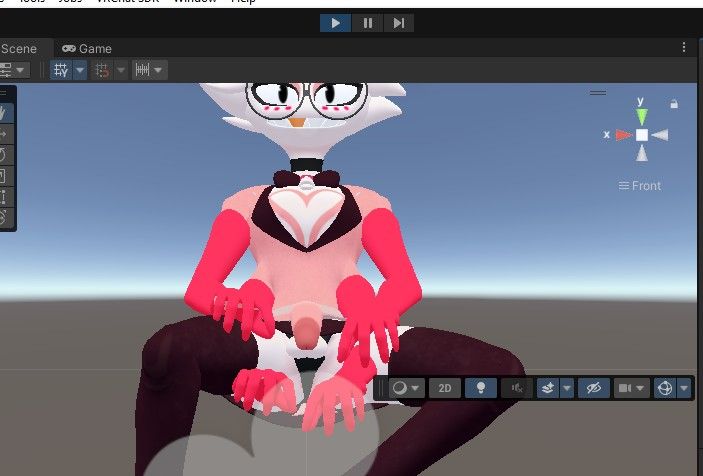Click the red X axis cone on gizmo
This screenshot has width=703, height=476.
tap(624, 135)
